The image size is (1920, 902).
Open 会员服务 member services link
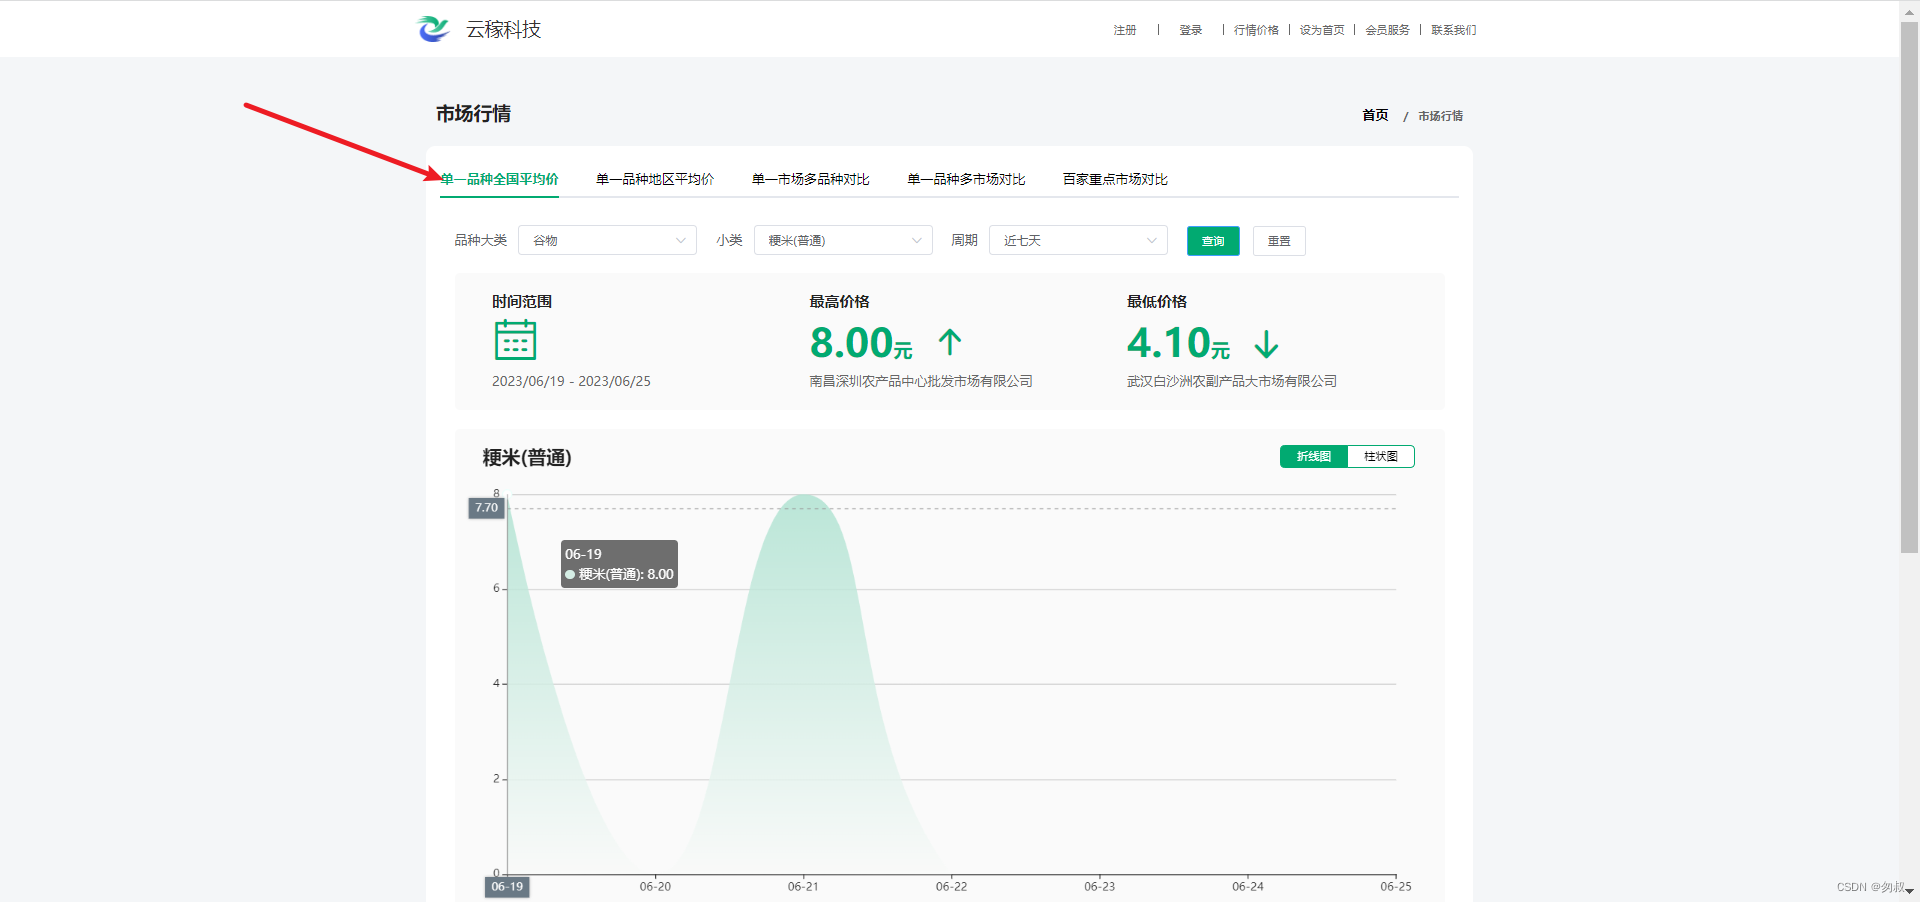point(1387,30)
